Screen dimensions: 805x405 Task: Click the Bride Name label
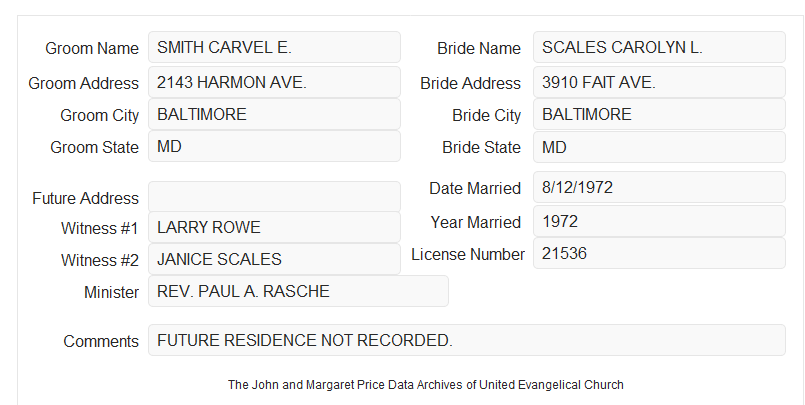click(479, 48)
